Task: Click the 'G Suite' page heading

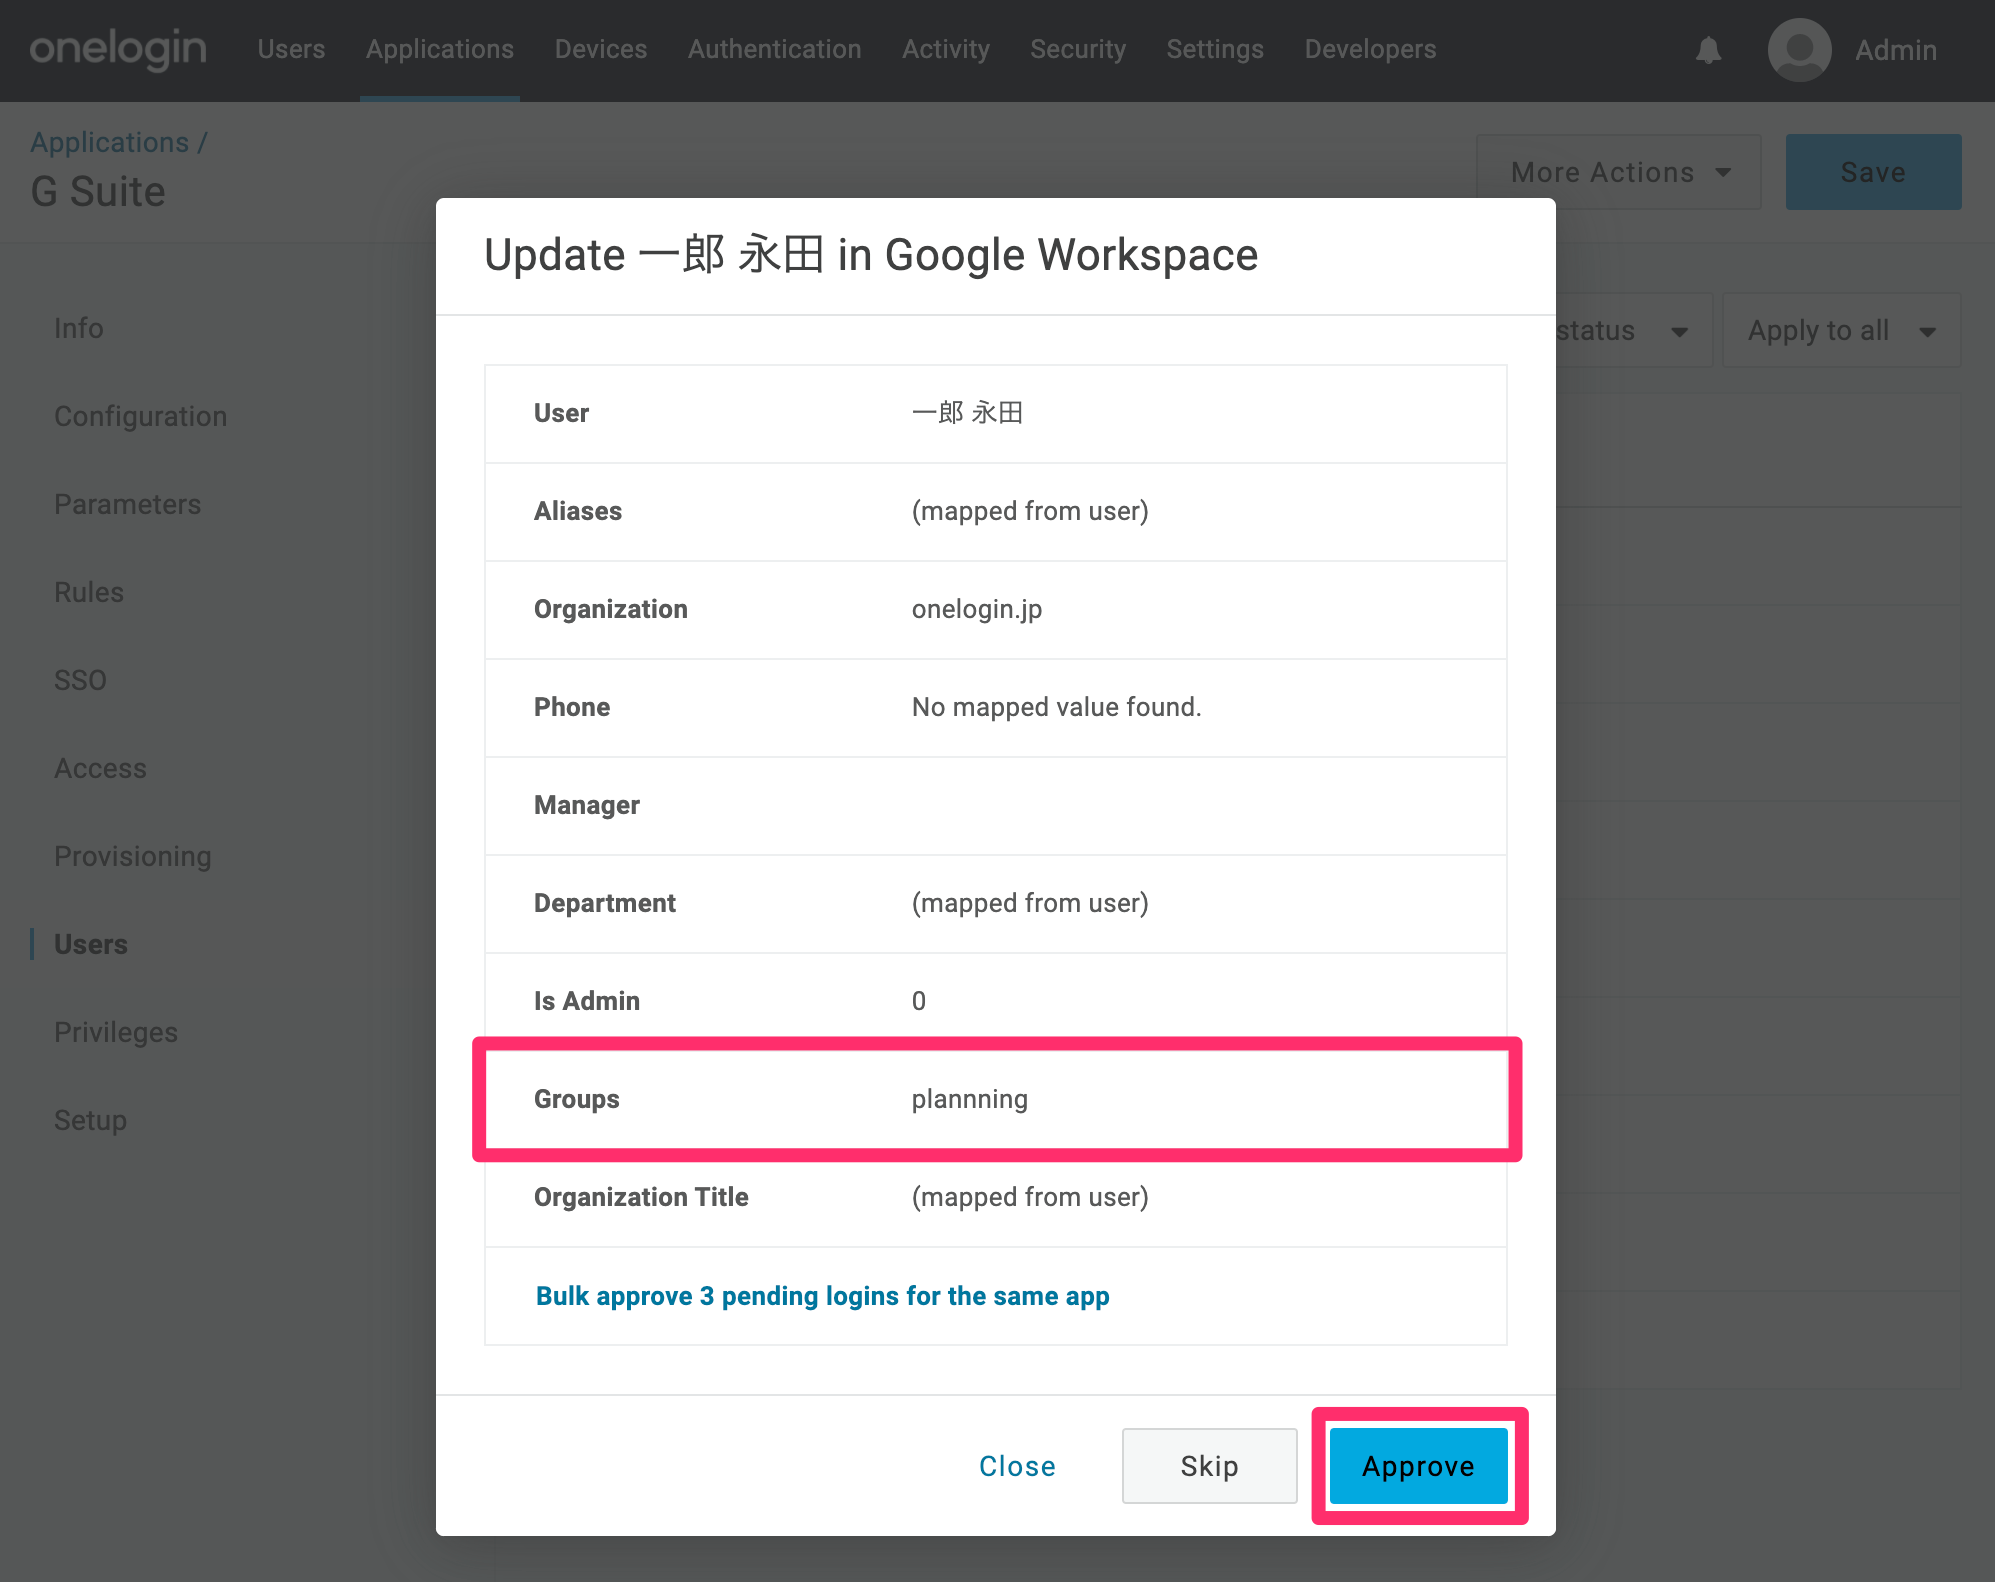Action: pyautogui.click(x=98, y=191)
